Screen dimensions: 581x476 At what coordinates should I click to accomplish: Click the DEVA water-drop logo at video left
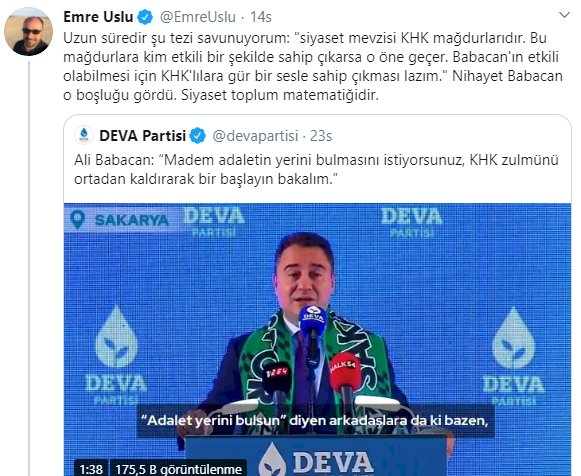tap(116, 337)
